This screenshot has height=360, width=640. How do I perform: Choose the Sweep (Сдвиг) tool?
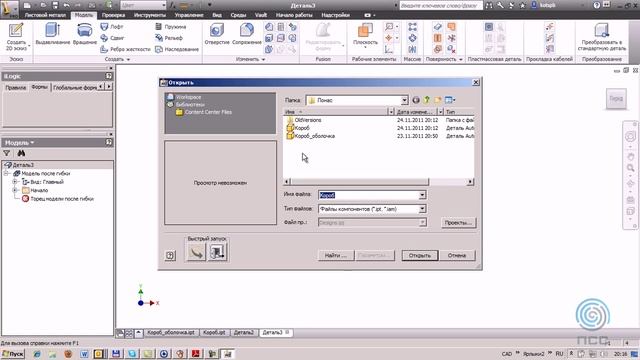112,38
